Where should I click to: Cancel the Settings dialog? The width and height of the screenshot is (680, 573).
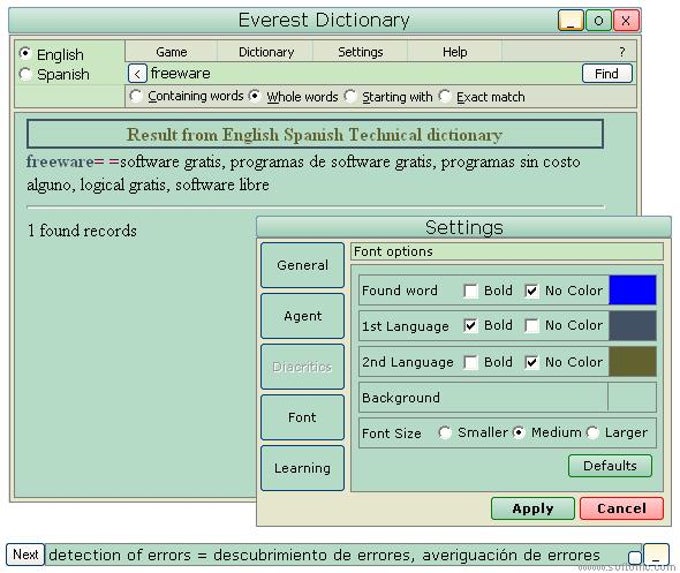point(622,508)
